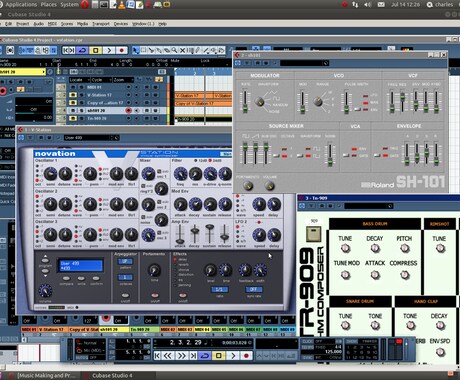Go to project start in transport panel
The height and width of the screenshot is (380, 460).
pyautogui.click(x=157, y=356)
